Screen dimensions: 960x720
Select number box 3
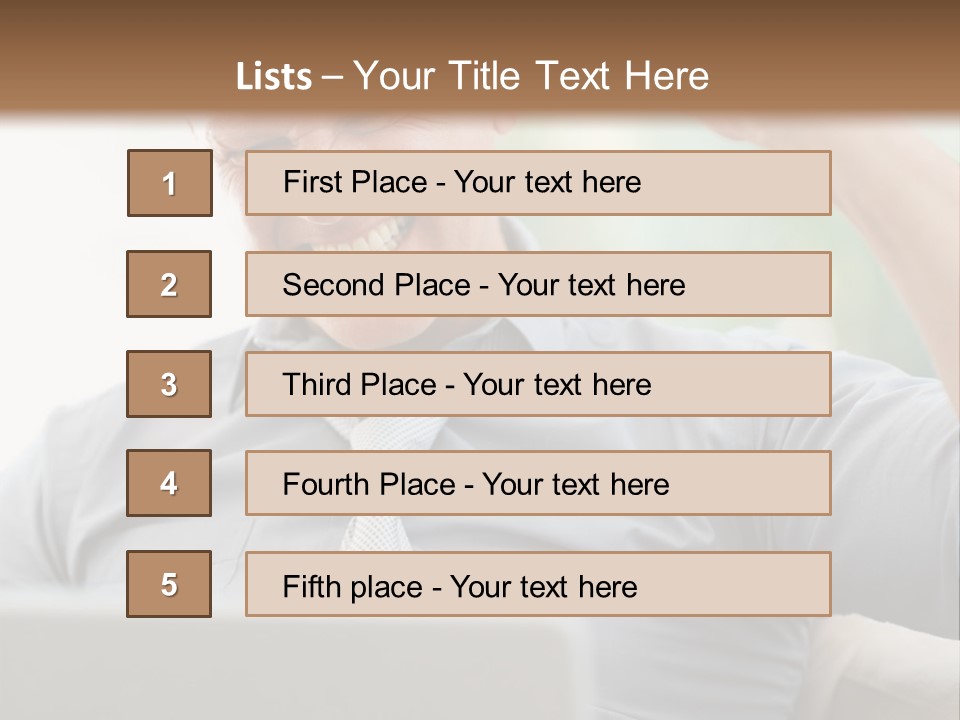(x=169, y=384)
